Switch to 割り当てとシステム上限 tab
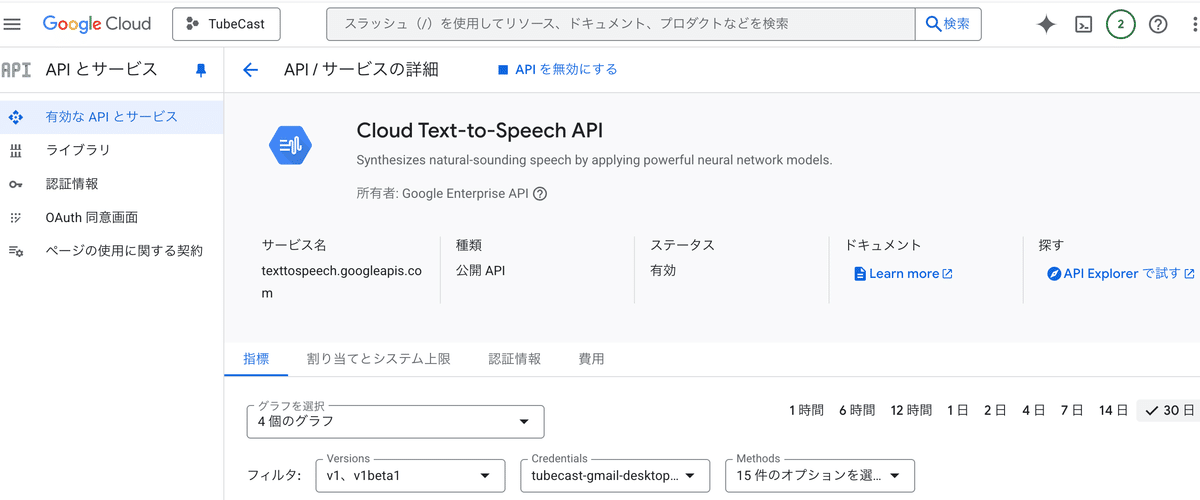The width and height of the screenshot is (1200, 500). click(378, 359)
